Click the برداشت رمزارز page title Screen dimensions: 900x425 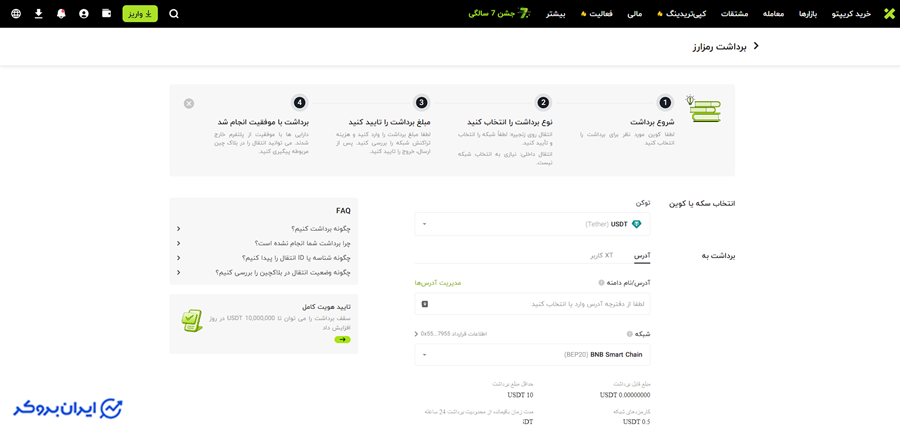[x=720, y=46]
